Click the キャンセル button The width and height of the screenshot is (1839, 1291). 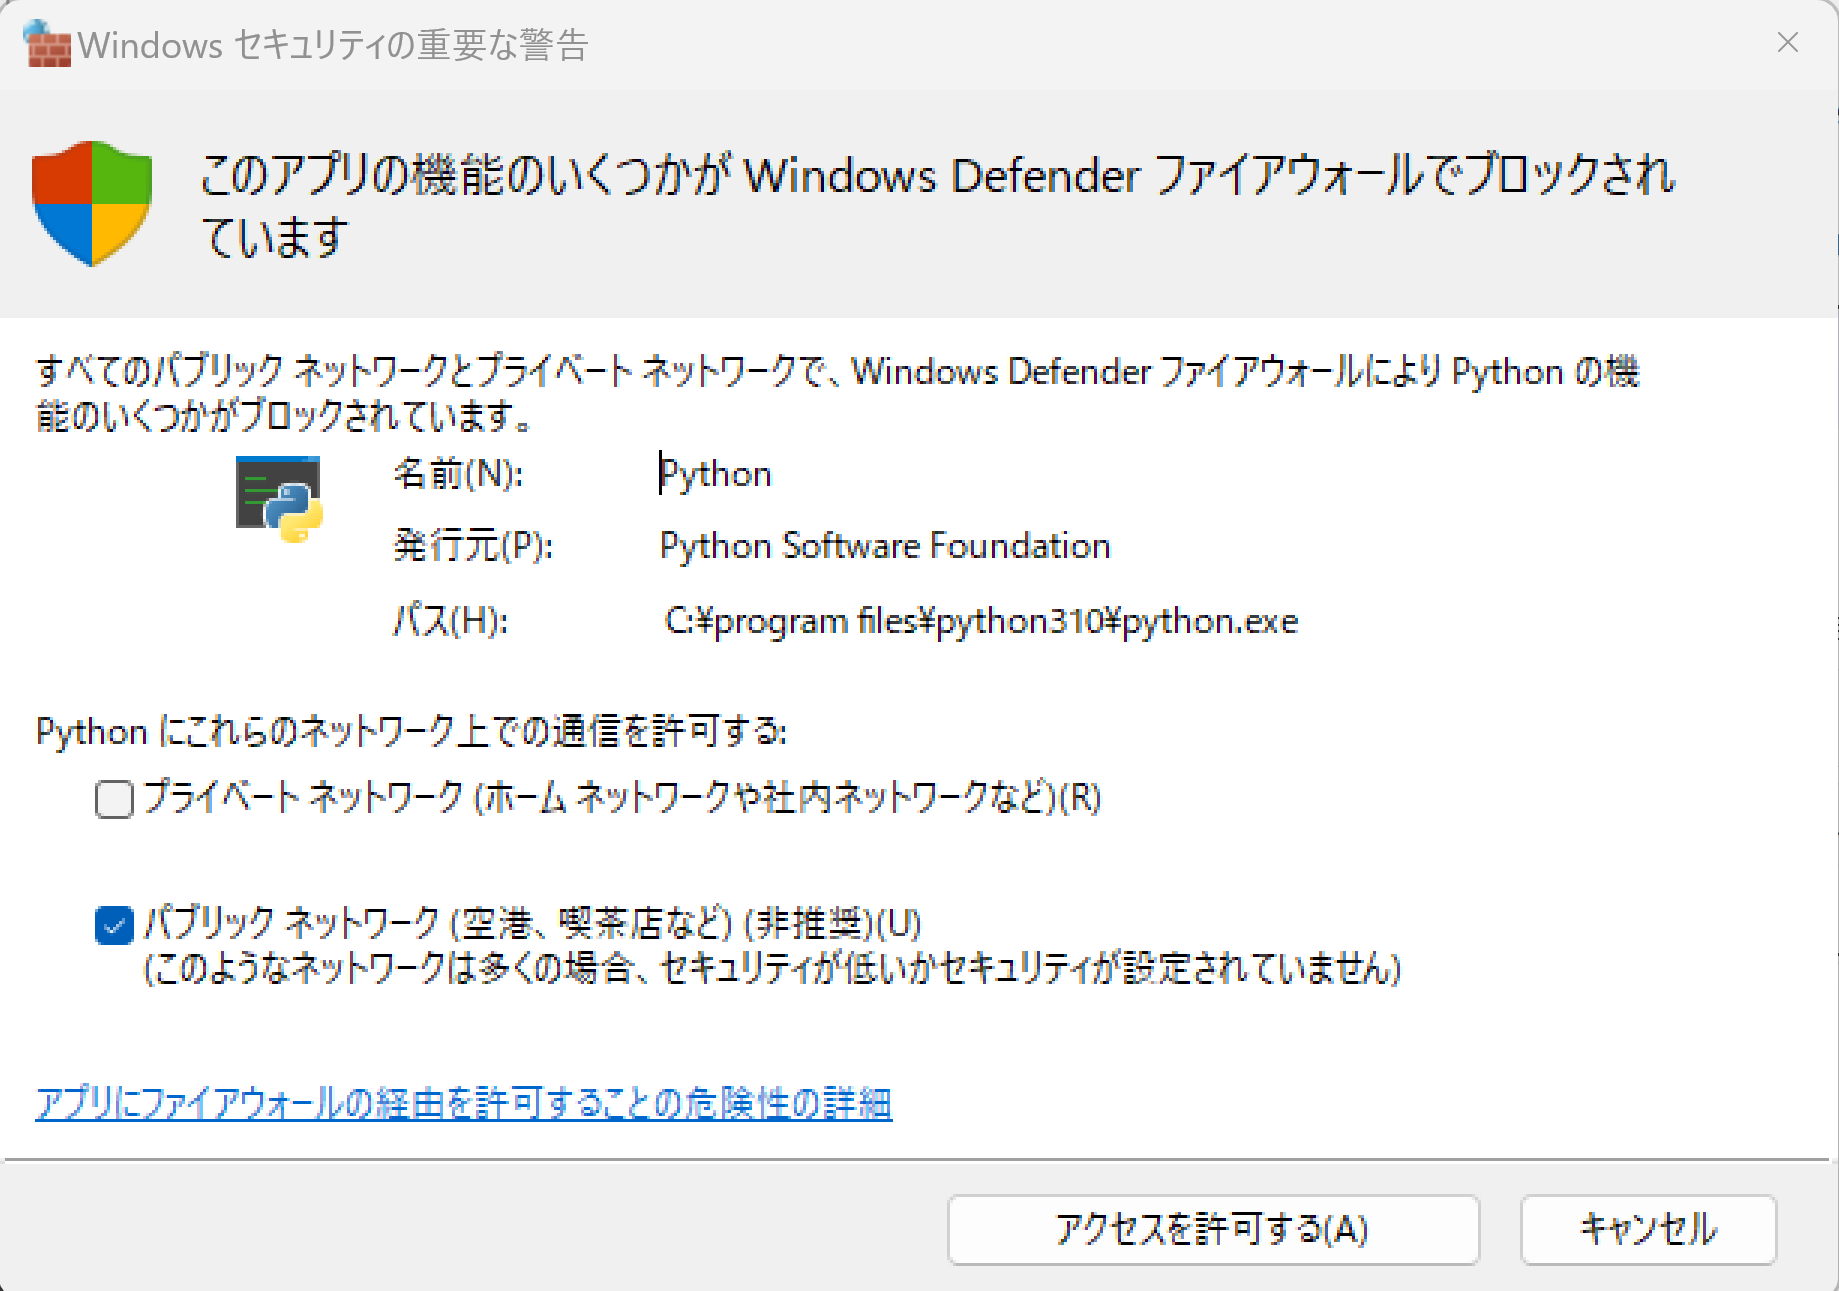click(x=1648, y=1229)
